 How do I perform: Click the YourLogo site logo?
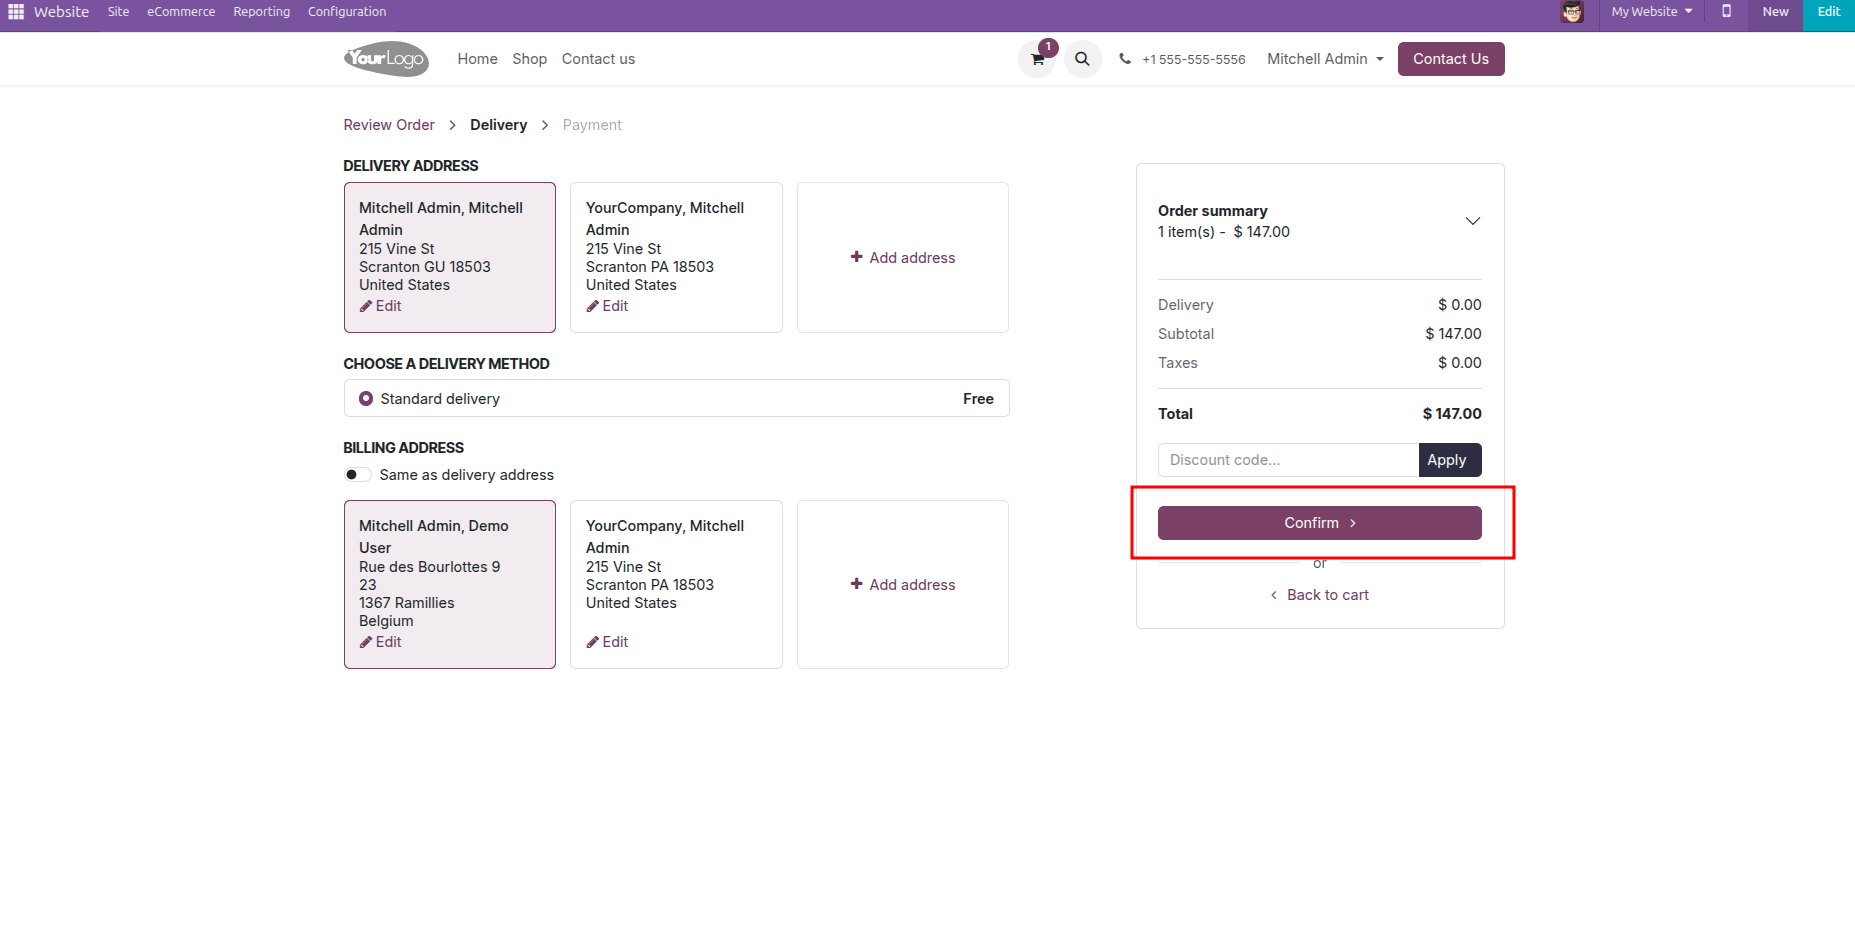point(386,59)
